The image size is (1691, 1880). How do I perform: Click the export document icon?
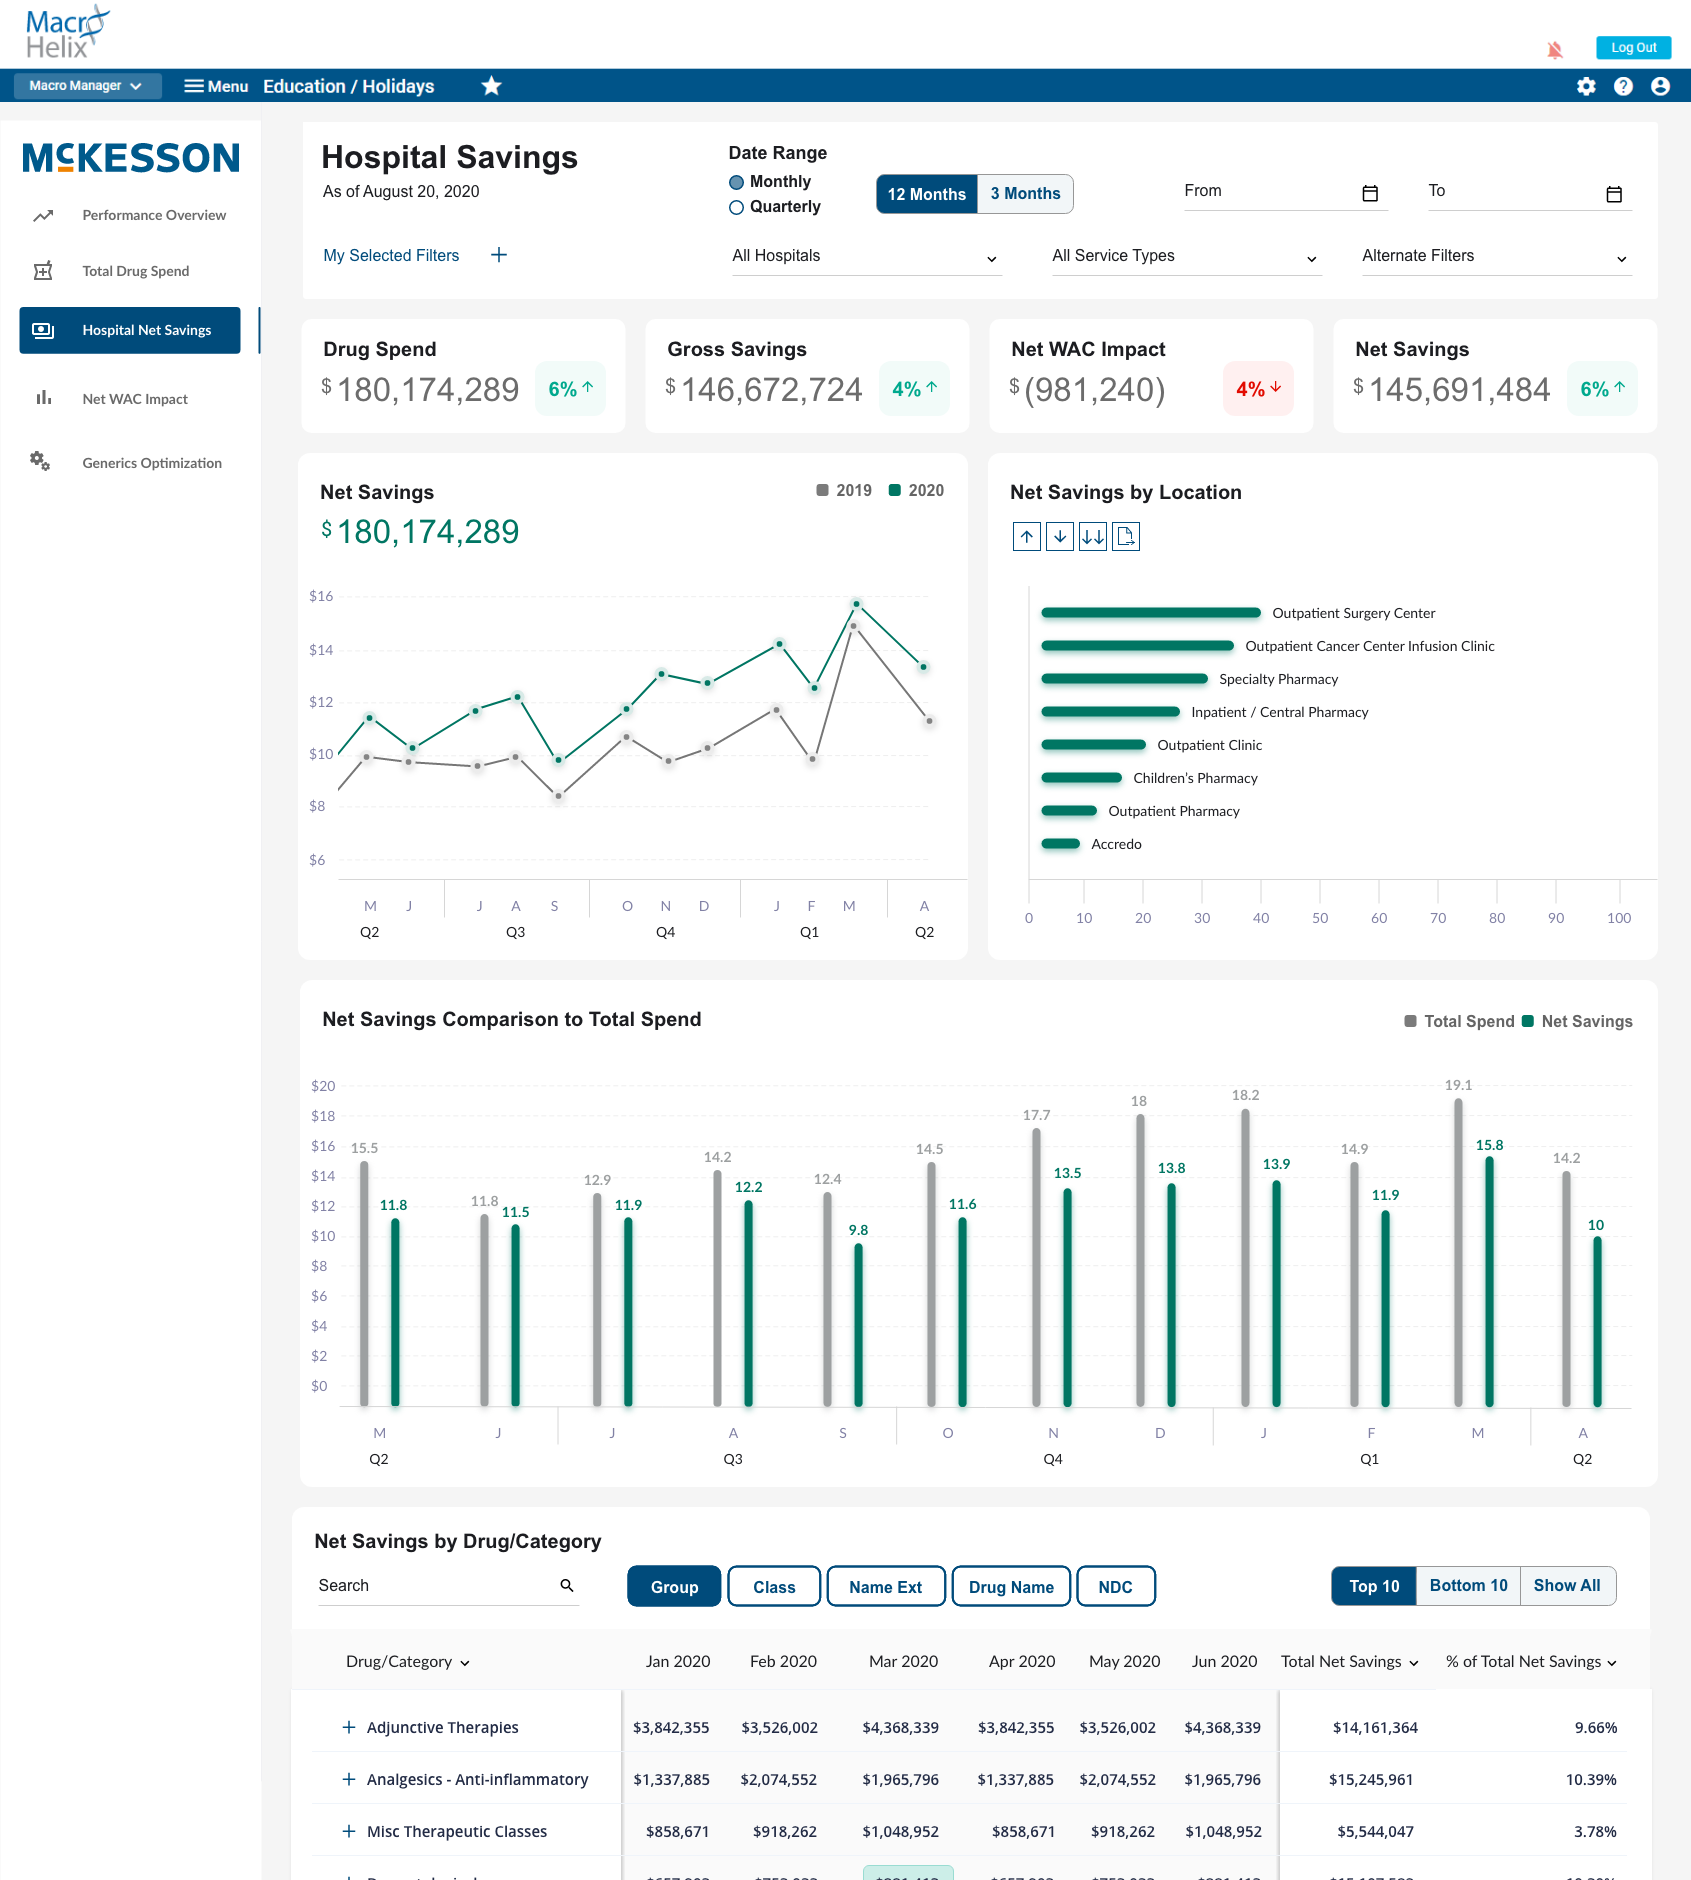1126,537
